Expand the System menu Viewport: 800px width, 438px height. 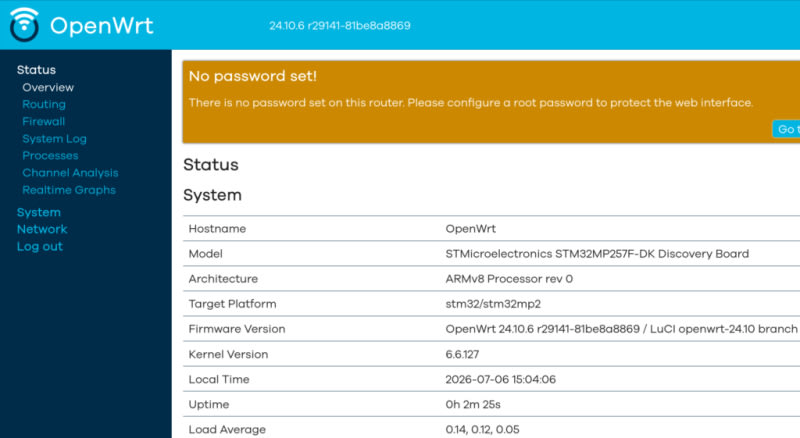[x=39, y=212]
